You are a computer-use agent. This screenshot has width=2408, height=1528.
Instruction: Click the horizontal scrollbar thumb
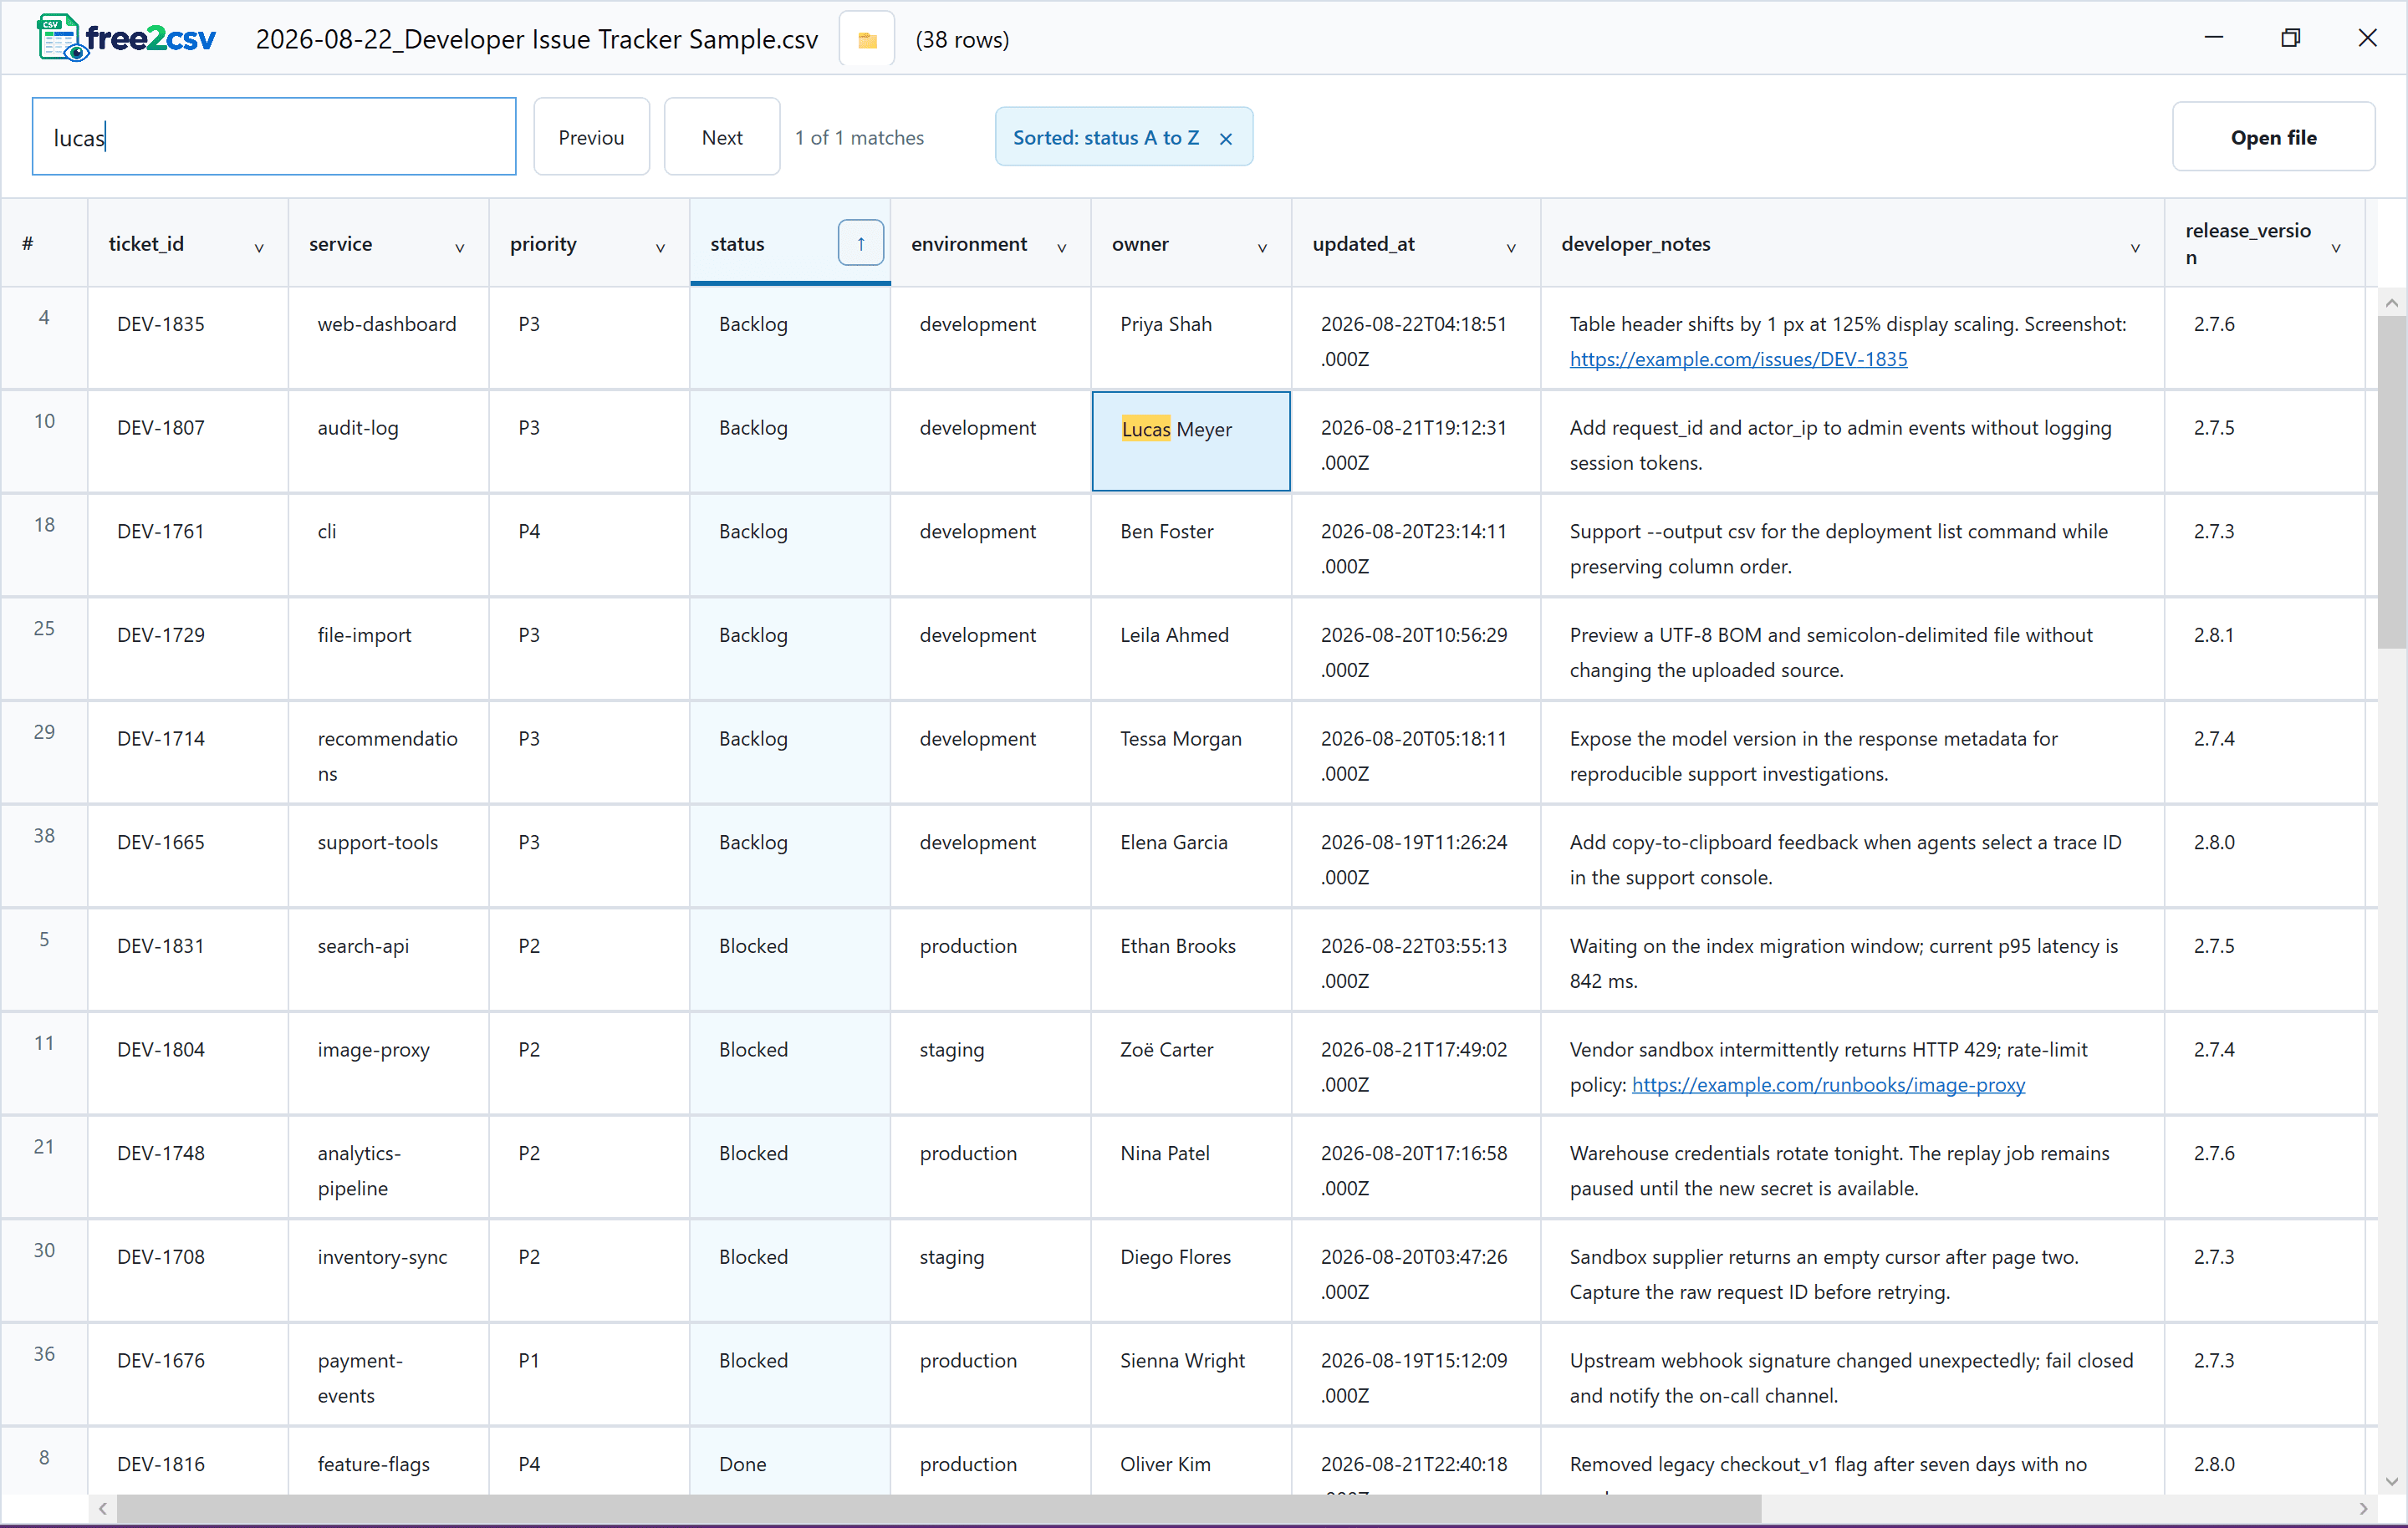939,1509
